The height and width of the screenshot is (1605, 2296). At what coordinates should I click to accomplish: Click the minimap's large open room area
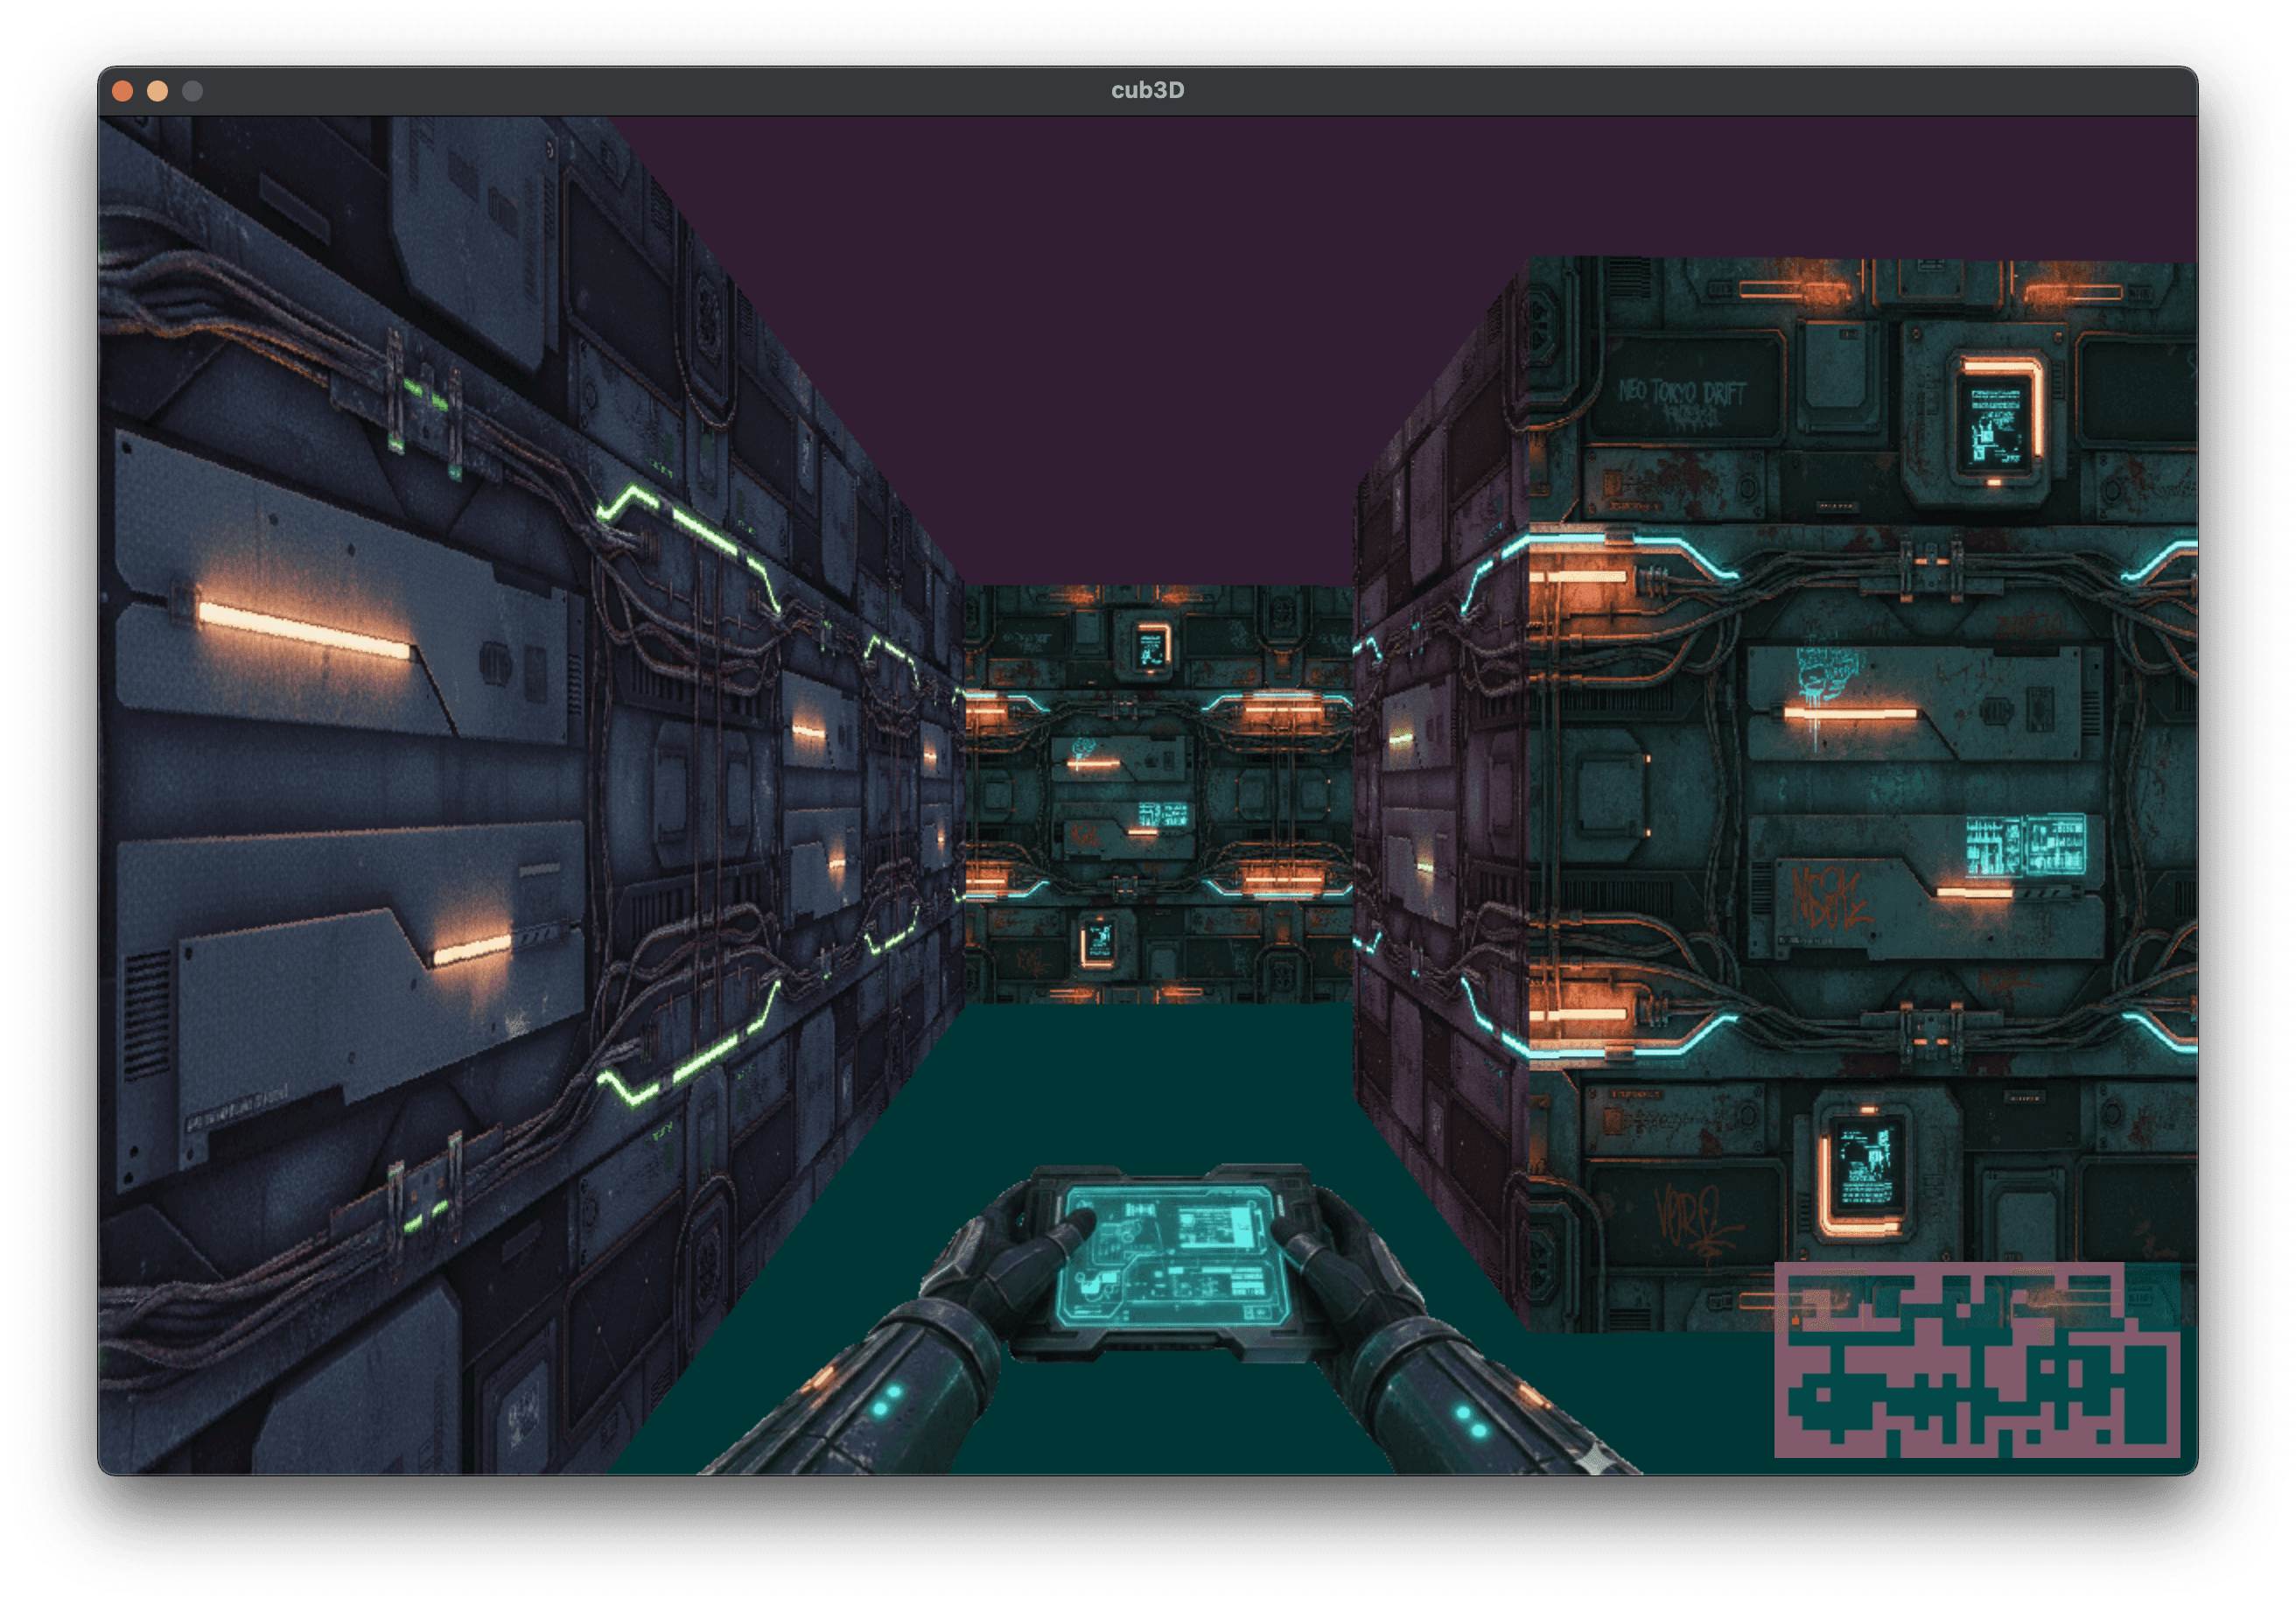[2146, 1395]
